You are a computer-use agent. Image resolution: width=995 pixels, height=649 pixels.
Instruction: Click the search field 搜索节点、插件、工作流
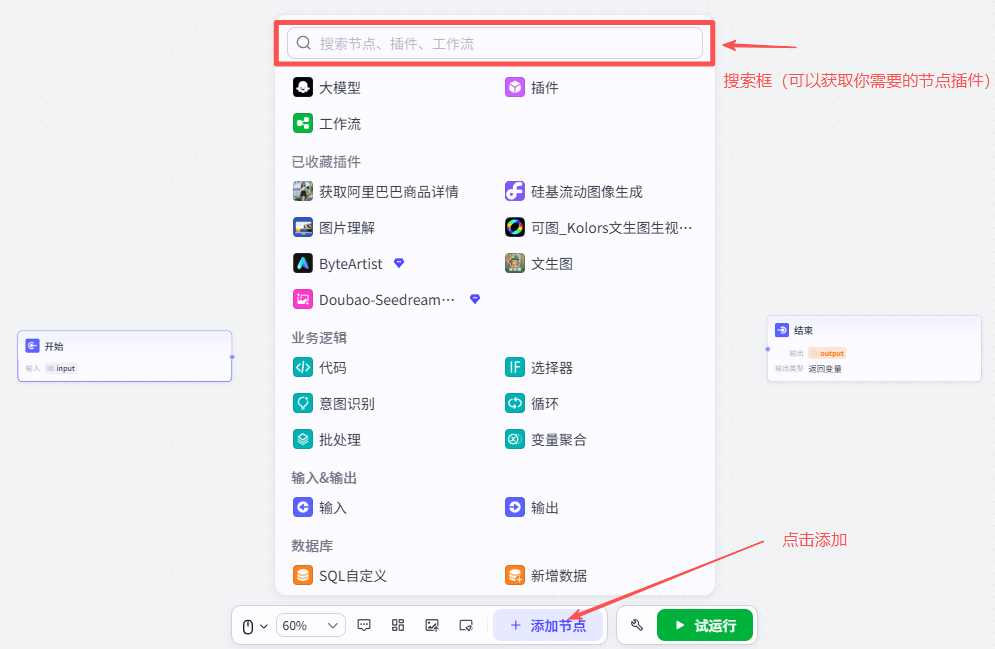point(497,43)
